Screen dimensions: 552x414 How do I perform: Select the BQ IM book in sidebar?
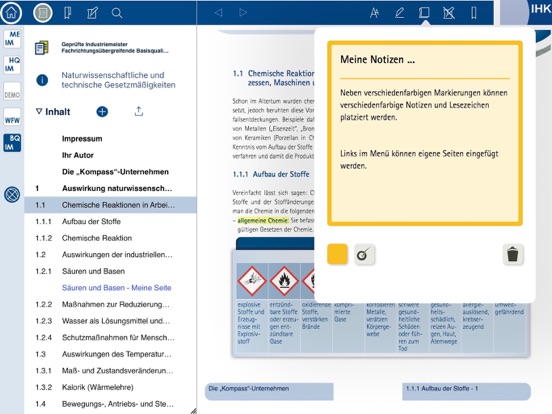tap(12, 143)
